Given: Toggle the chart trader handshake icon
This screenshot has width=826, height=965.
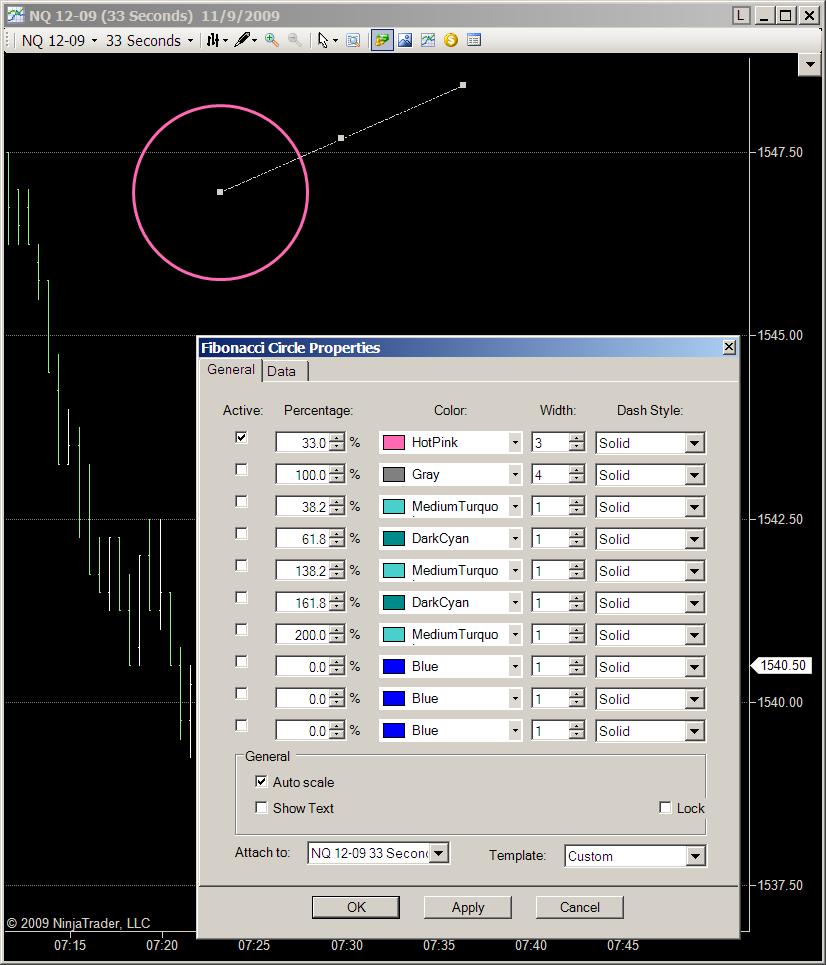Looking at the screenshot, I should [382, 40].
